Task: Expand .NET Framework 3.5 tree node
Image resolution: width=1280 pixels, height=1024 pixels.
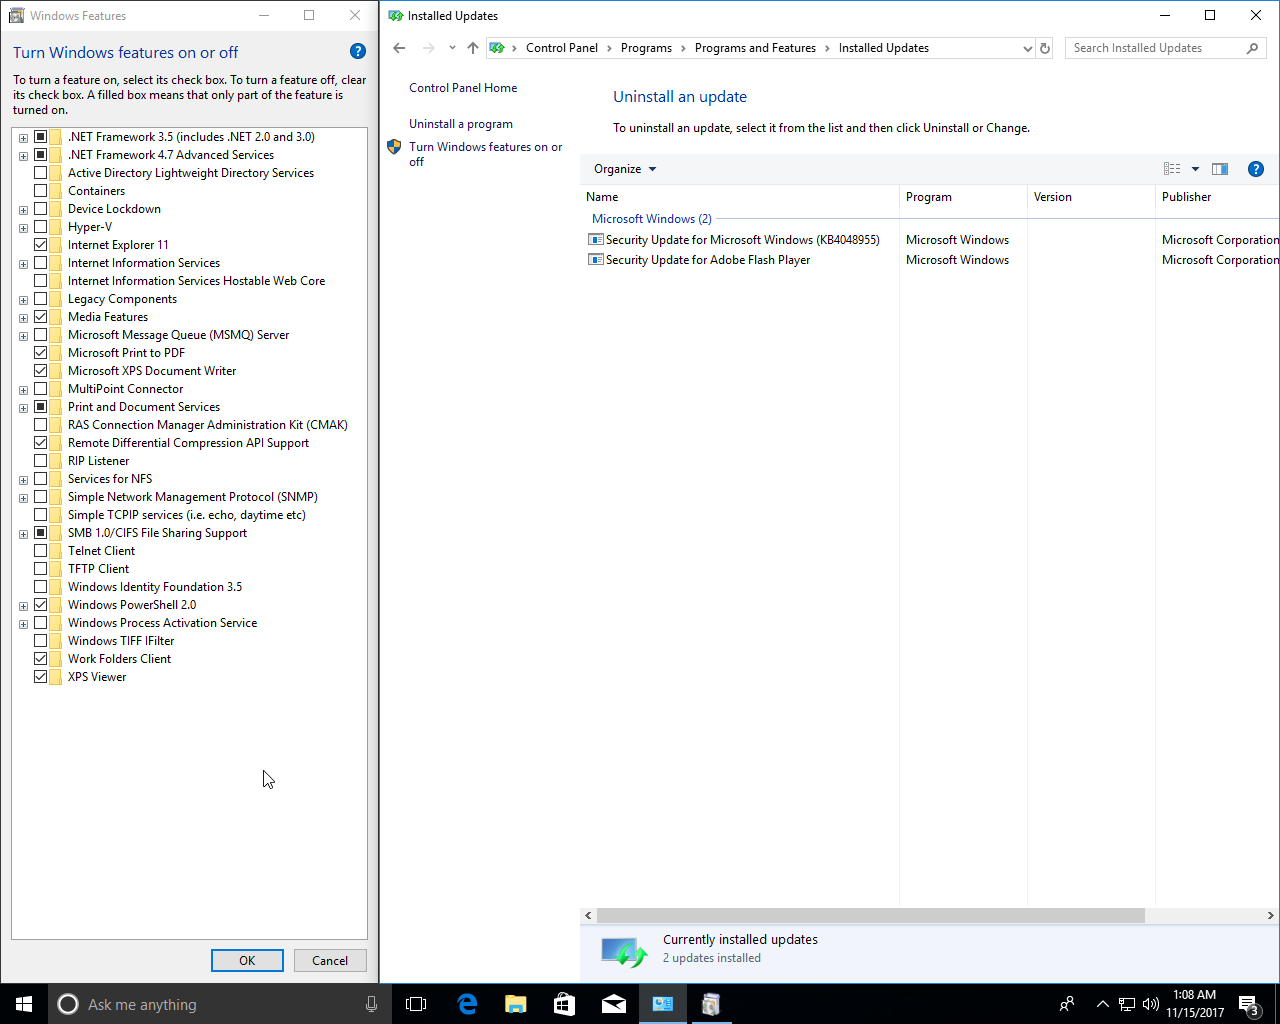Action: click(23, 137)
